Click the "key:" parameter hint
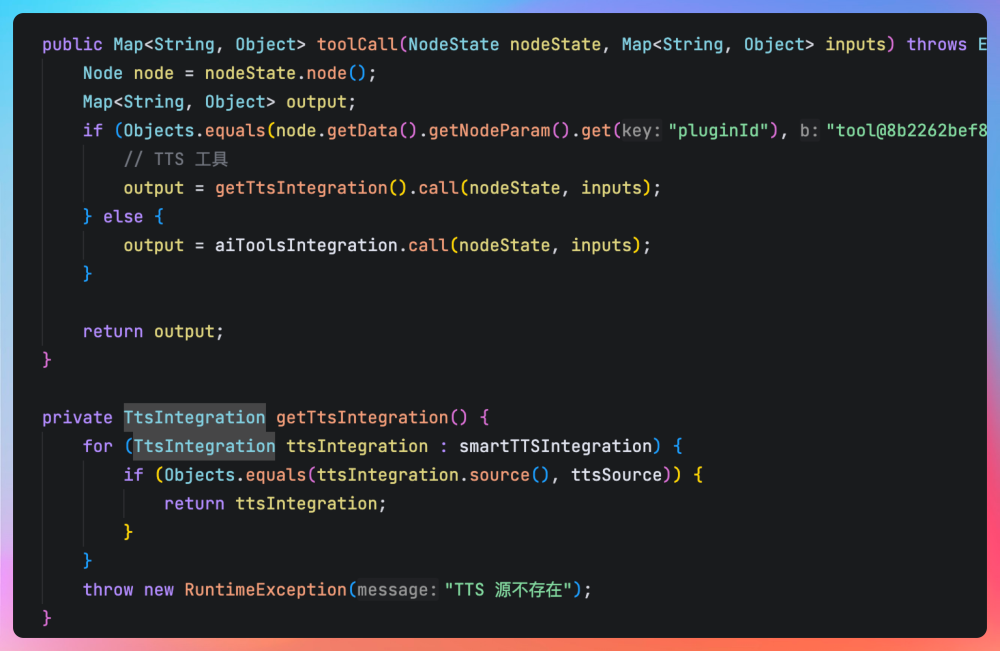Viewport: 1000px width, 651px height. (x=641, y=131)
